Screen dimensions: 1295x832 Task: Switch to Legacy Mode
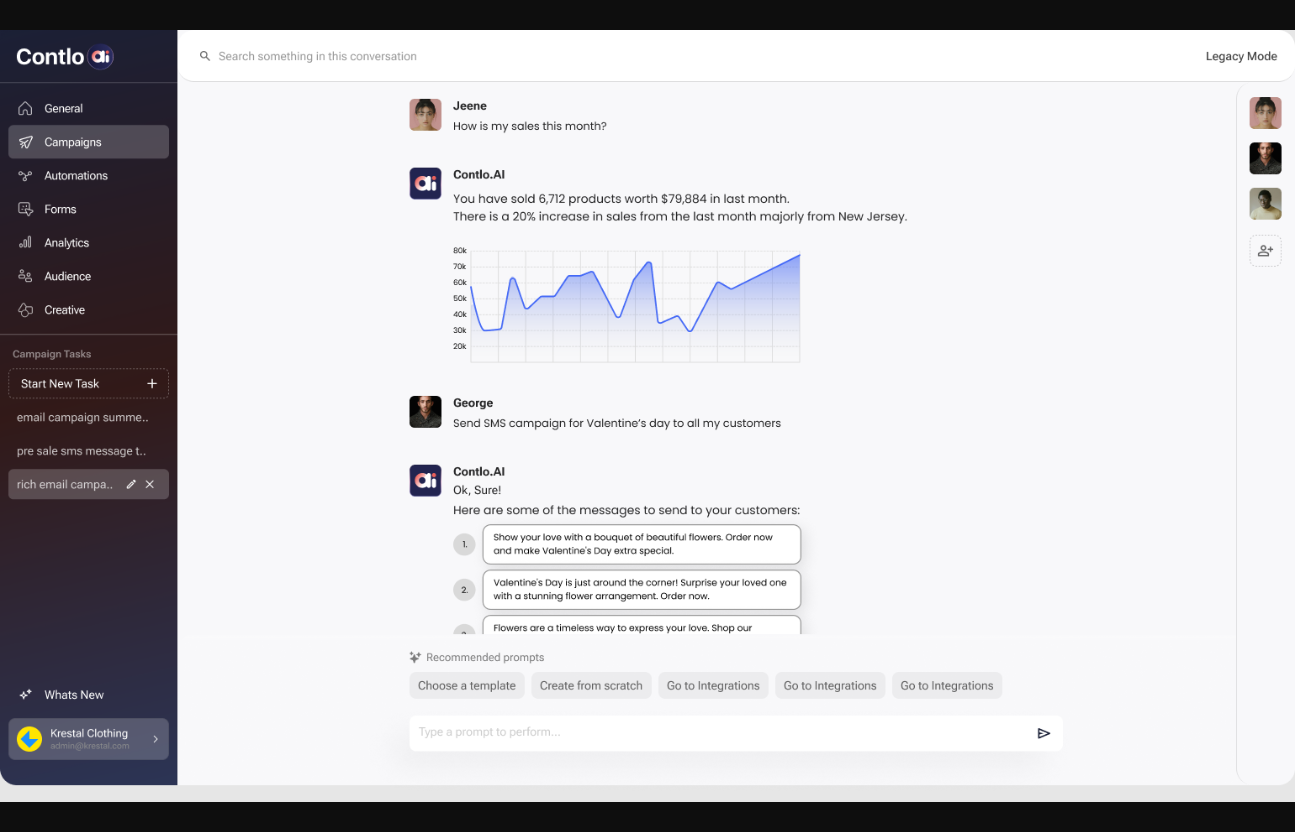pyautogui.click(x=1240, y=57)
